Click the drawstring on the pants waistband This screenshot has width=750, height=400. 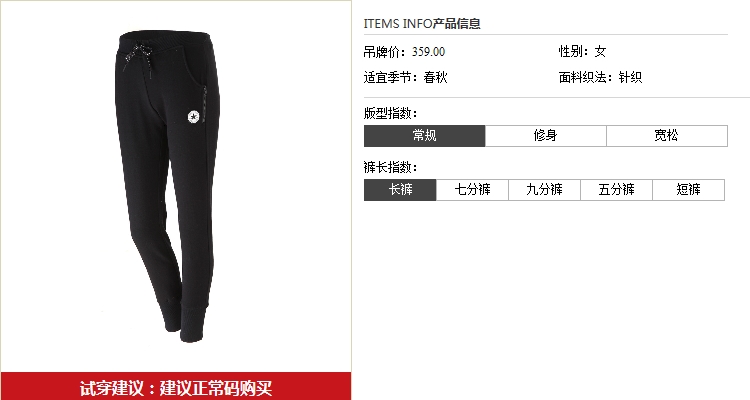click(x=140, y=59)
